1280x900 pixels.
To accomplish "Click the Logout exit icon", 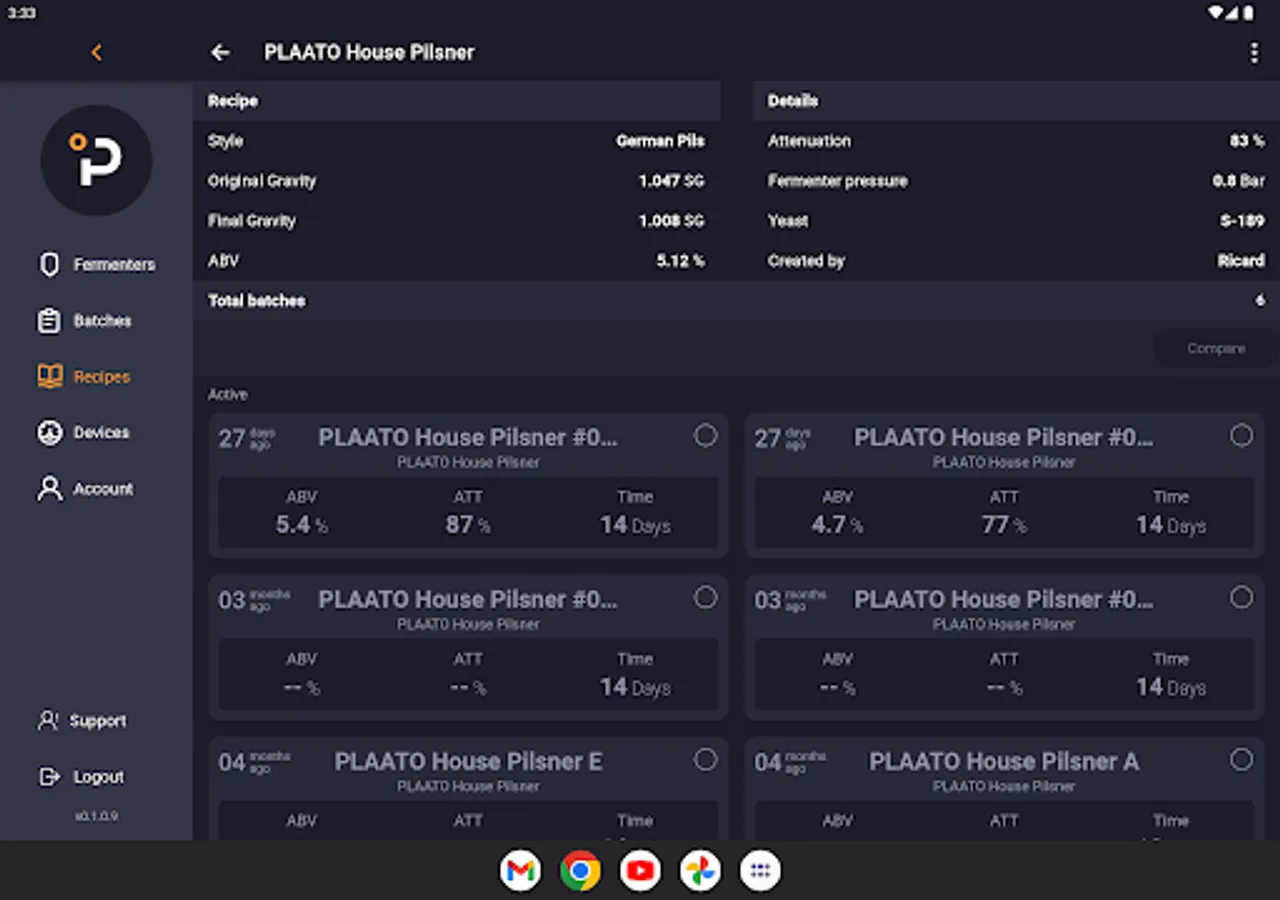I will point(48,776).
